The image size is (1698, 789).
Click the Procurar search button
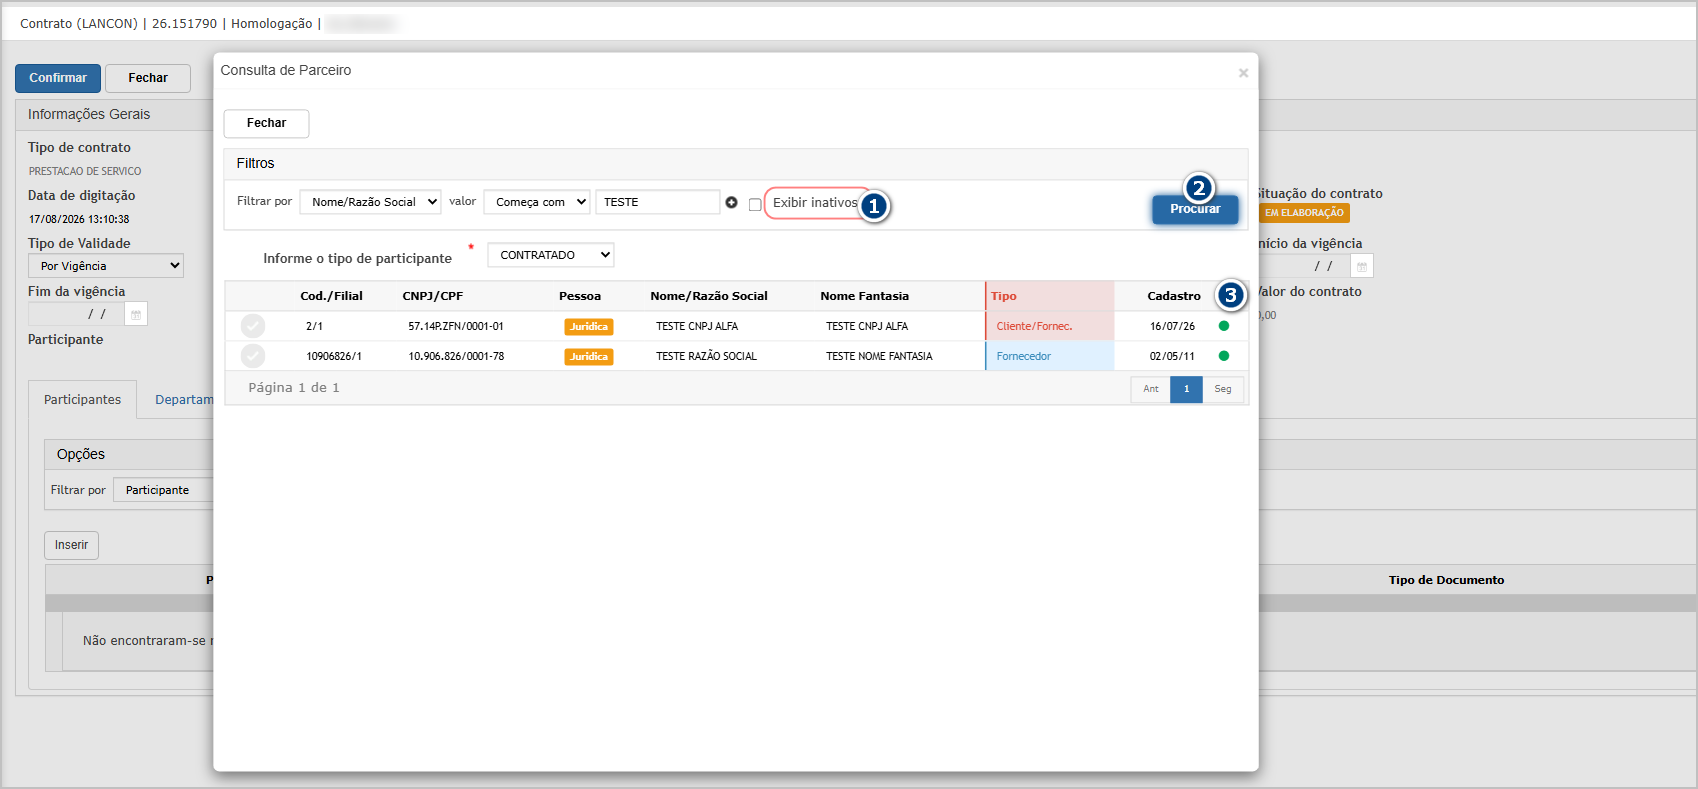click(x=1195, y=209)
